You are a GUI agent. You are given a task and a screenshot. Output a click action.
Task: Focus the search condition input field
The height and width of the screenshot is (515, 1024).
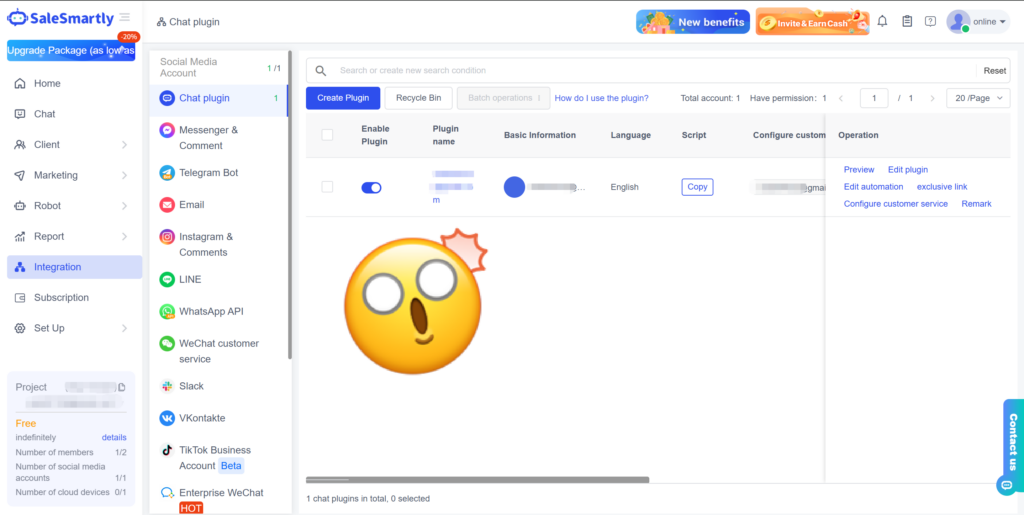pos(650,71)
